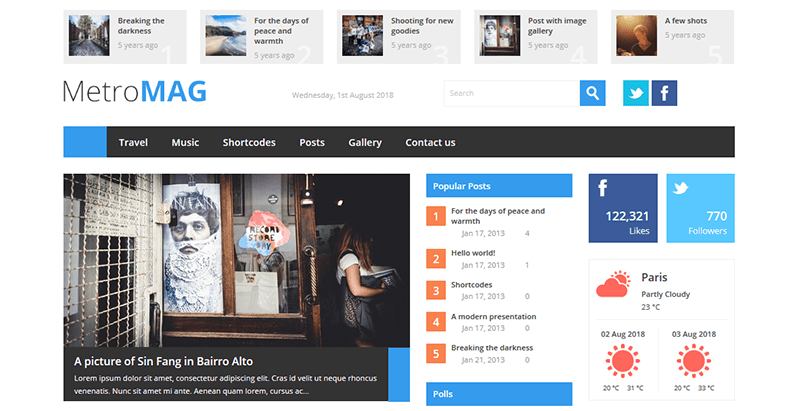800x411 pixels.
Task: Open top-strip link 'A few shots'
Action: point(686,21)
